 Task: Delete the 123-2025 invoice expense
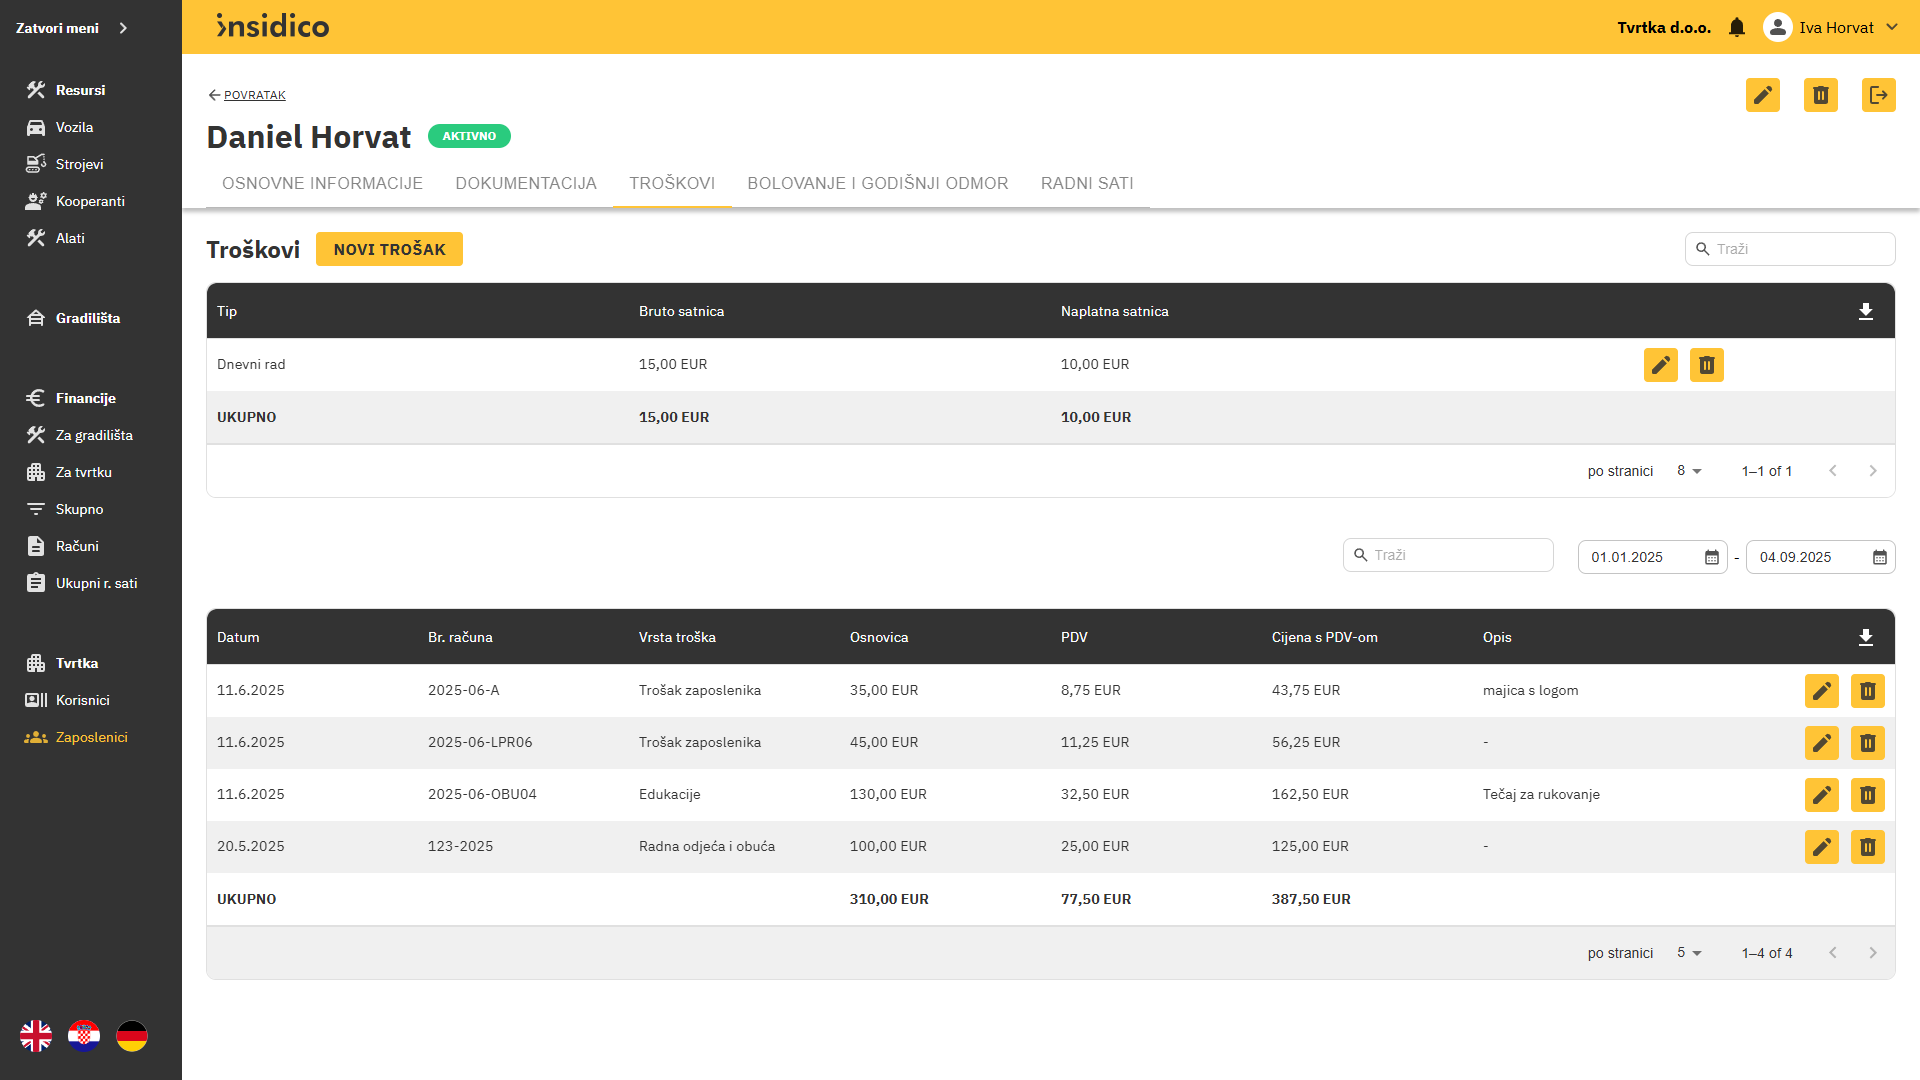coord(1867,847)
